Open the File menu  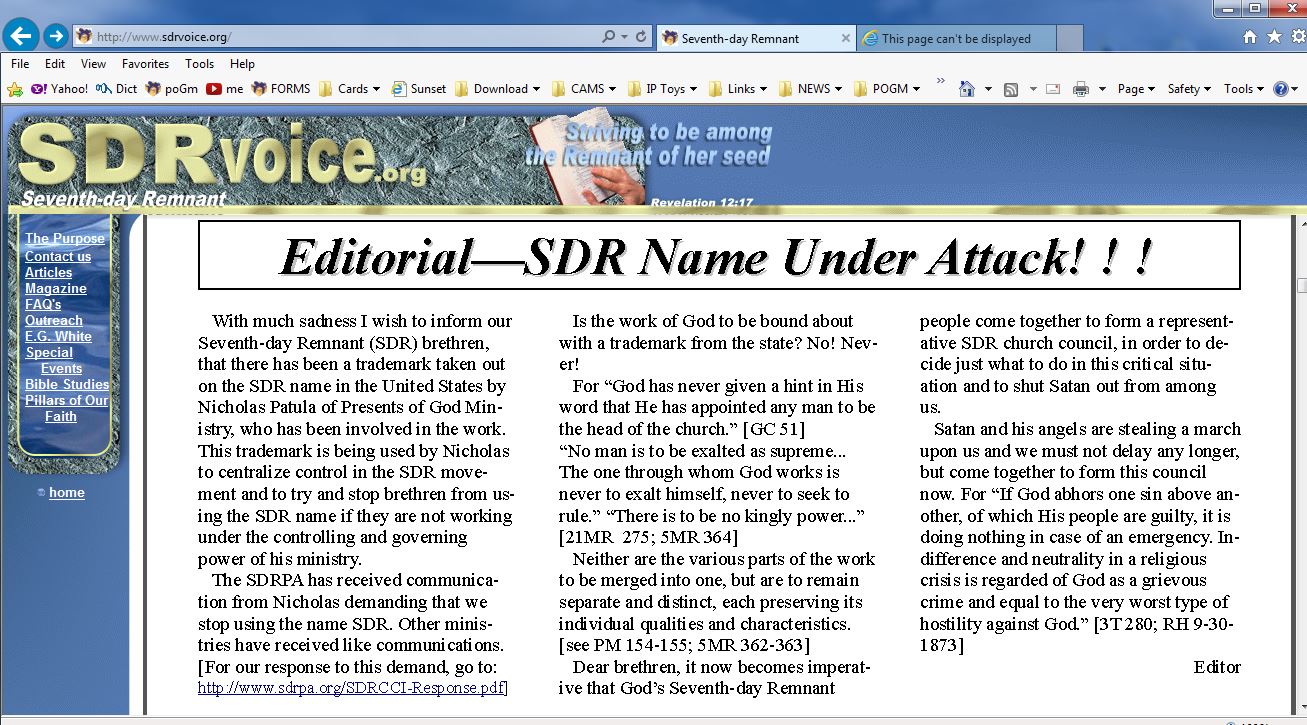pyautogui.click(x=20, y=63)
